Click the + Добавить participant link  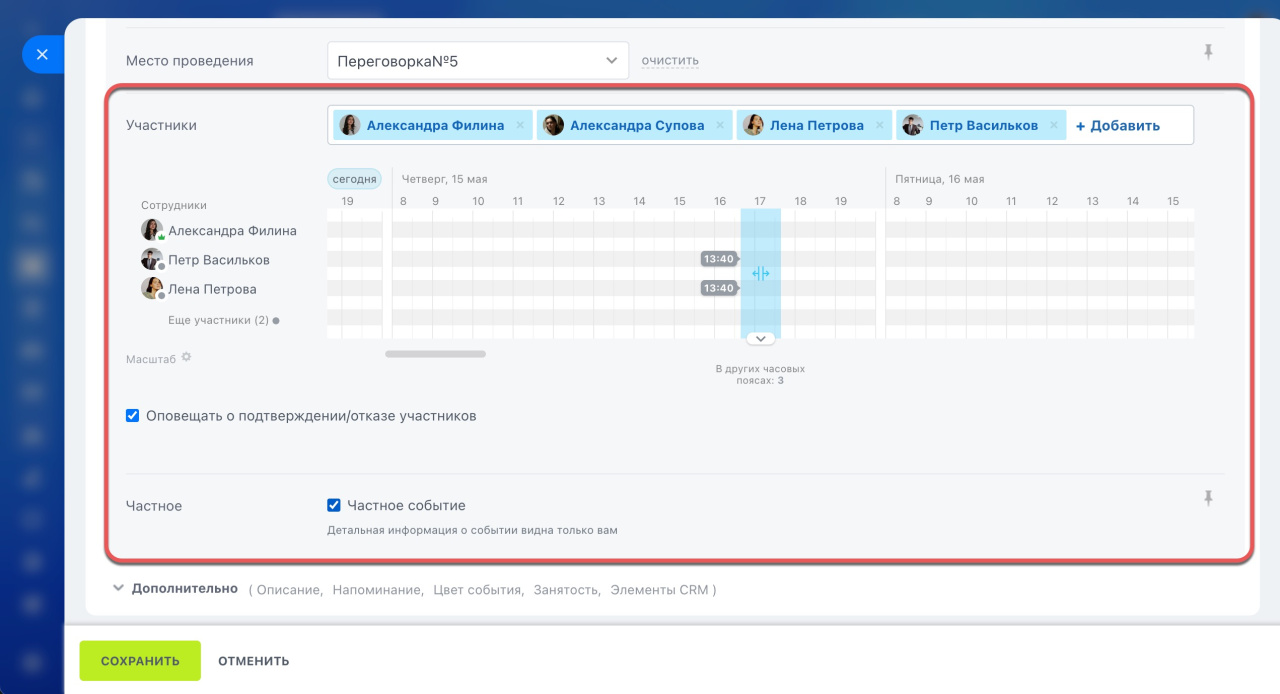click(x=1118, y=126)
